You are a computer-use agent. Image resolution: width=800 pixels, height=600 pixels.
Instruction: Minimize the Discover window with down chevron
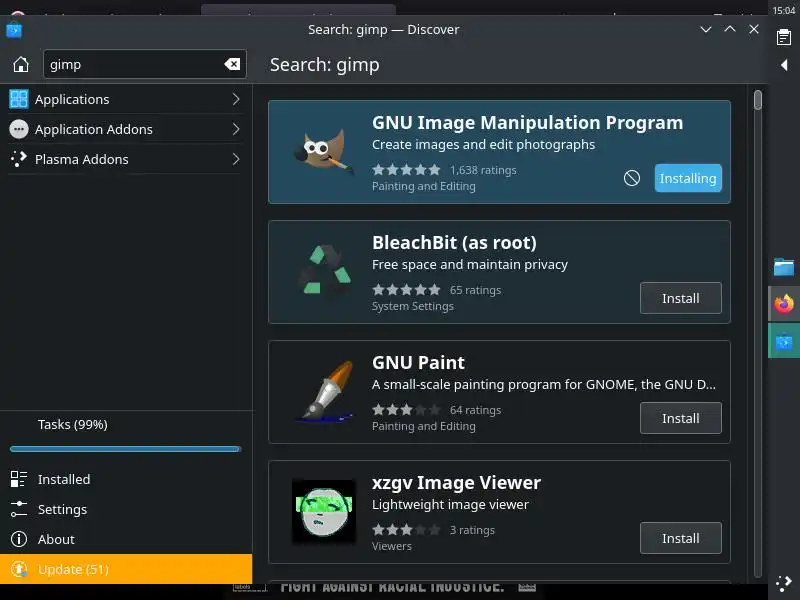tap(706, 30)
